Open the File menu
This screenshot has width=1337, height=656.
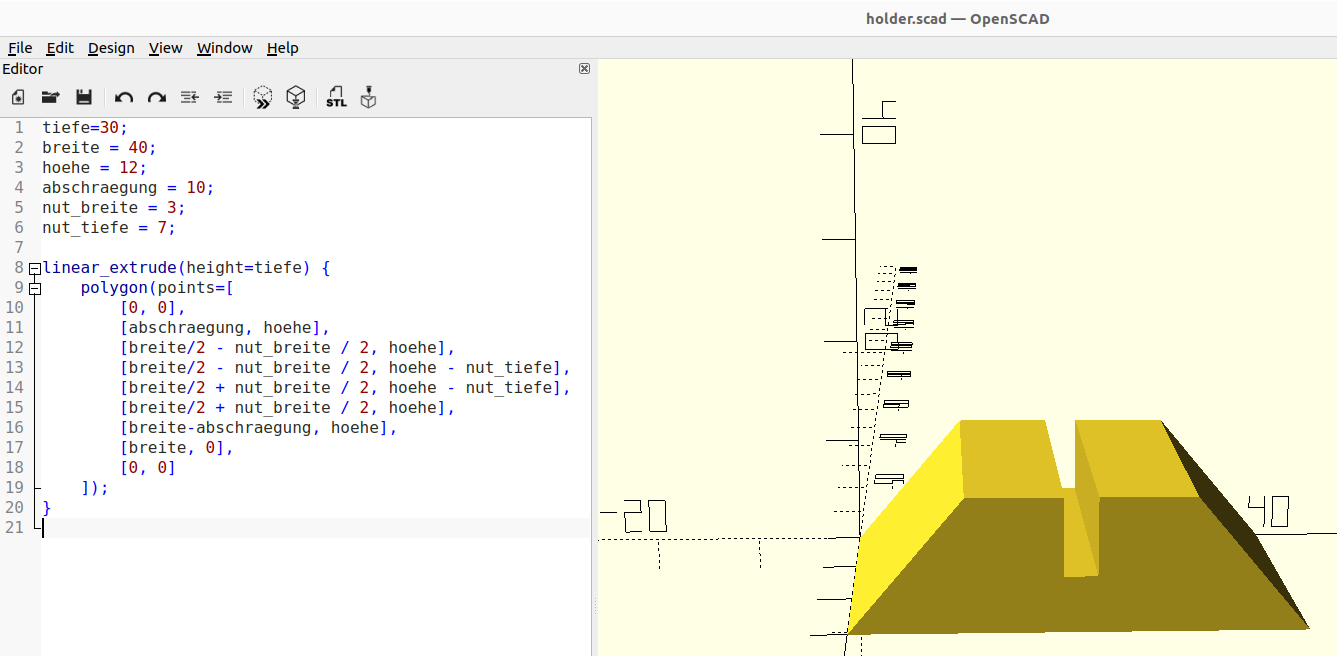coord(20,48)
